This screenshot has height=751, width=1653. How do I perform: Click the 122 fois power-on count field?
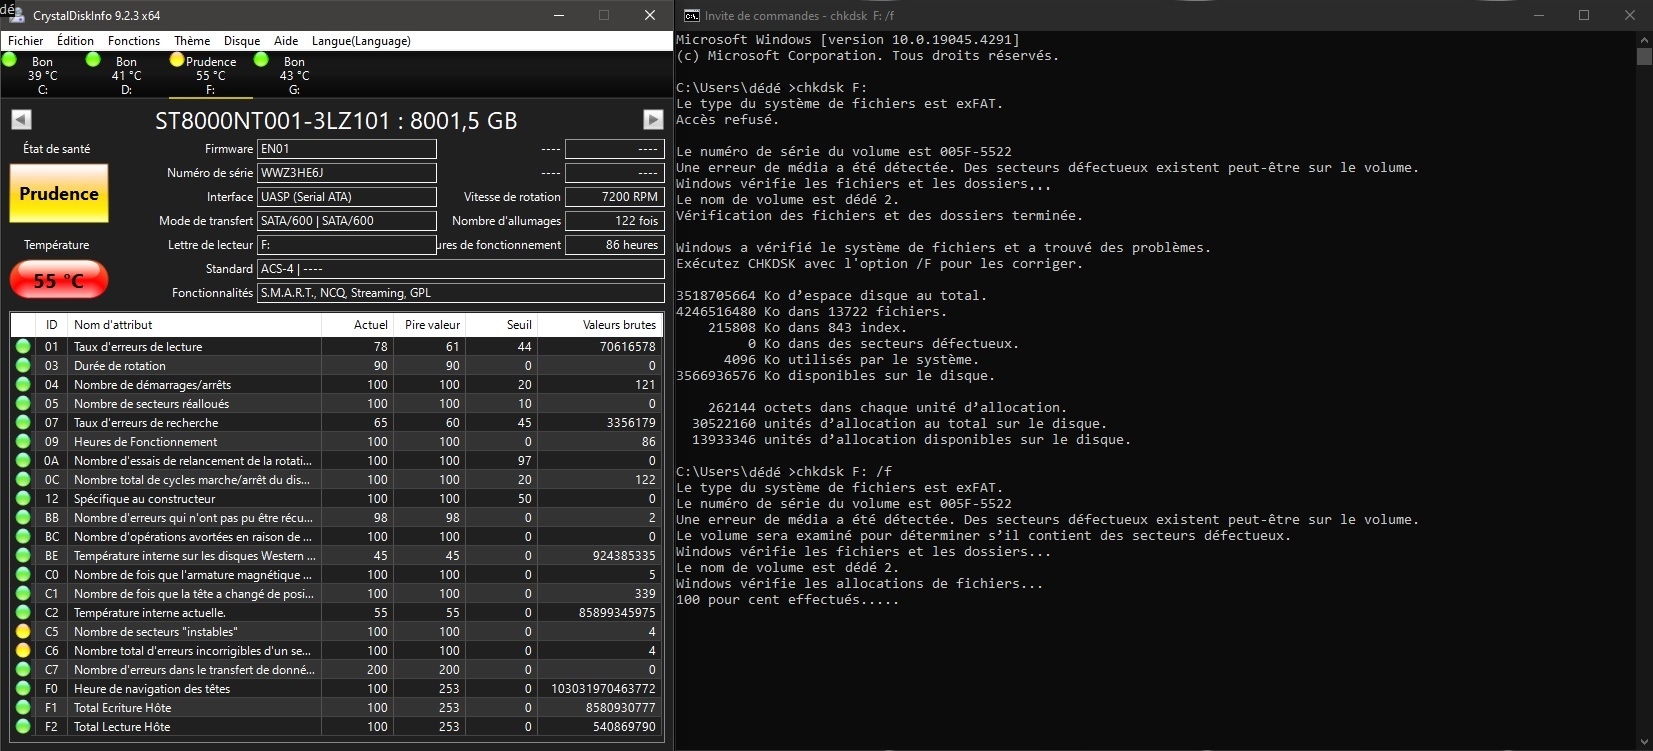tap(614, 221)
